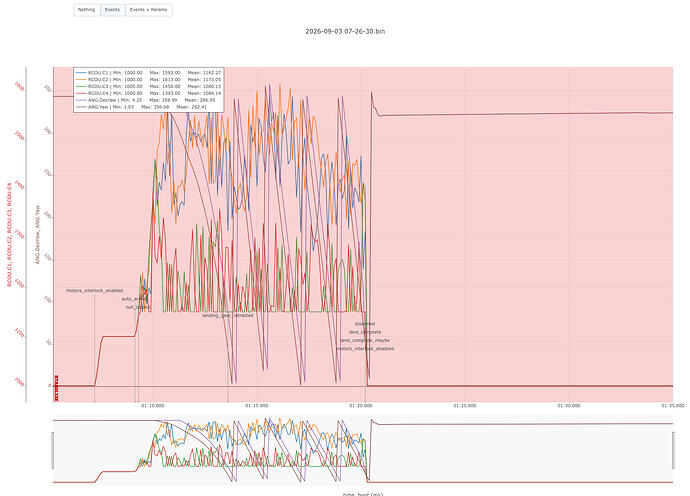690x496 pixels.
Task: Click the 'motors_interlock_disabled' event label
Action: pyautogui.click(x=365, y=349)
